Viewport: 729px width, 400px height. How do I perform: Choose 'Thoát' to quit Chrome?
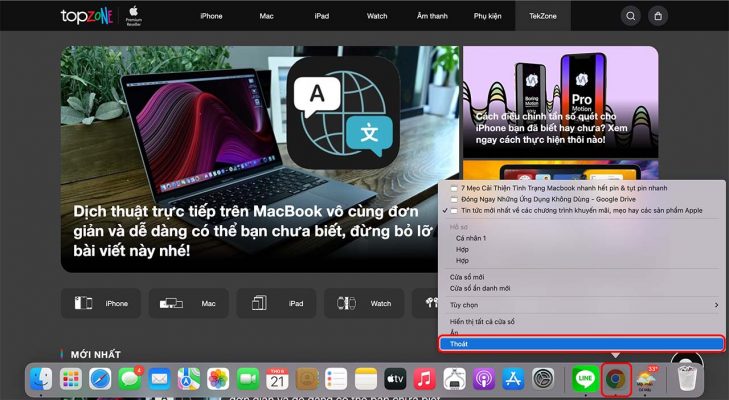(581, 344)
